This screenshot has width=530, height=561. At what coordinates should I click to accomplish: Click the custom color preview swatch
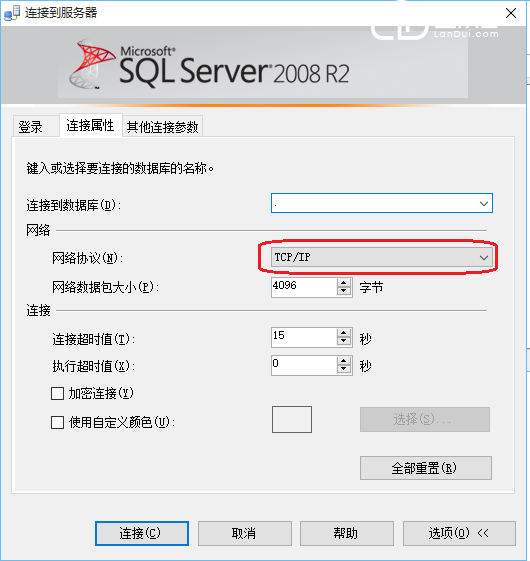(292, 419)
